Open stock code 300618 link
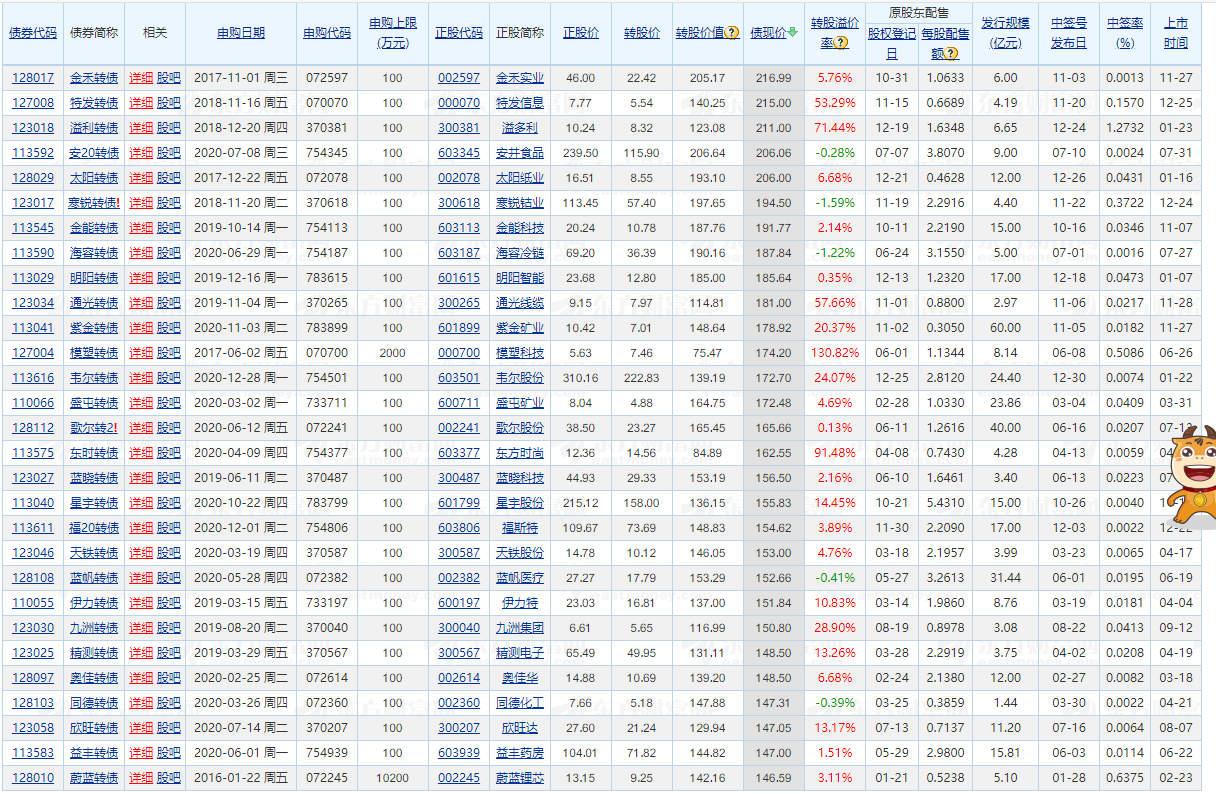1216x794 pixels. (x=459, y=203)
